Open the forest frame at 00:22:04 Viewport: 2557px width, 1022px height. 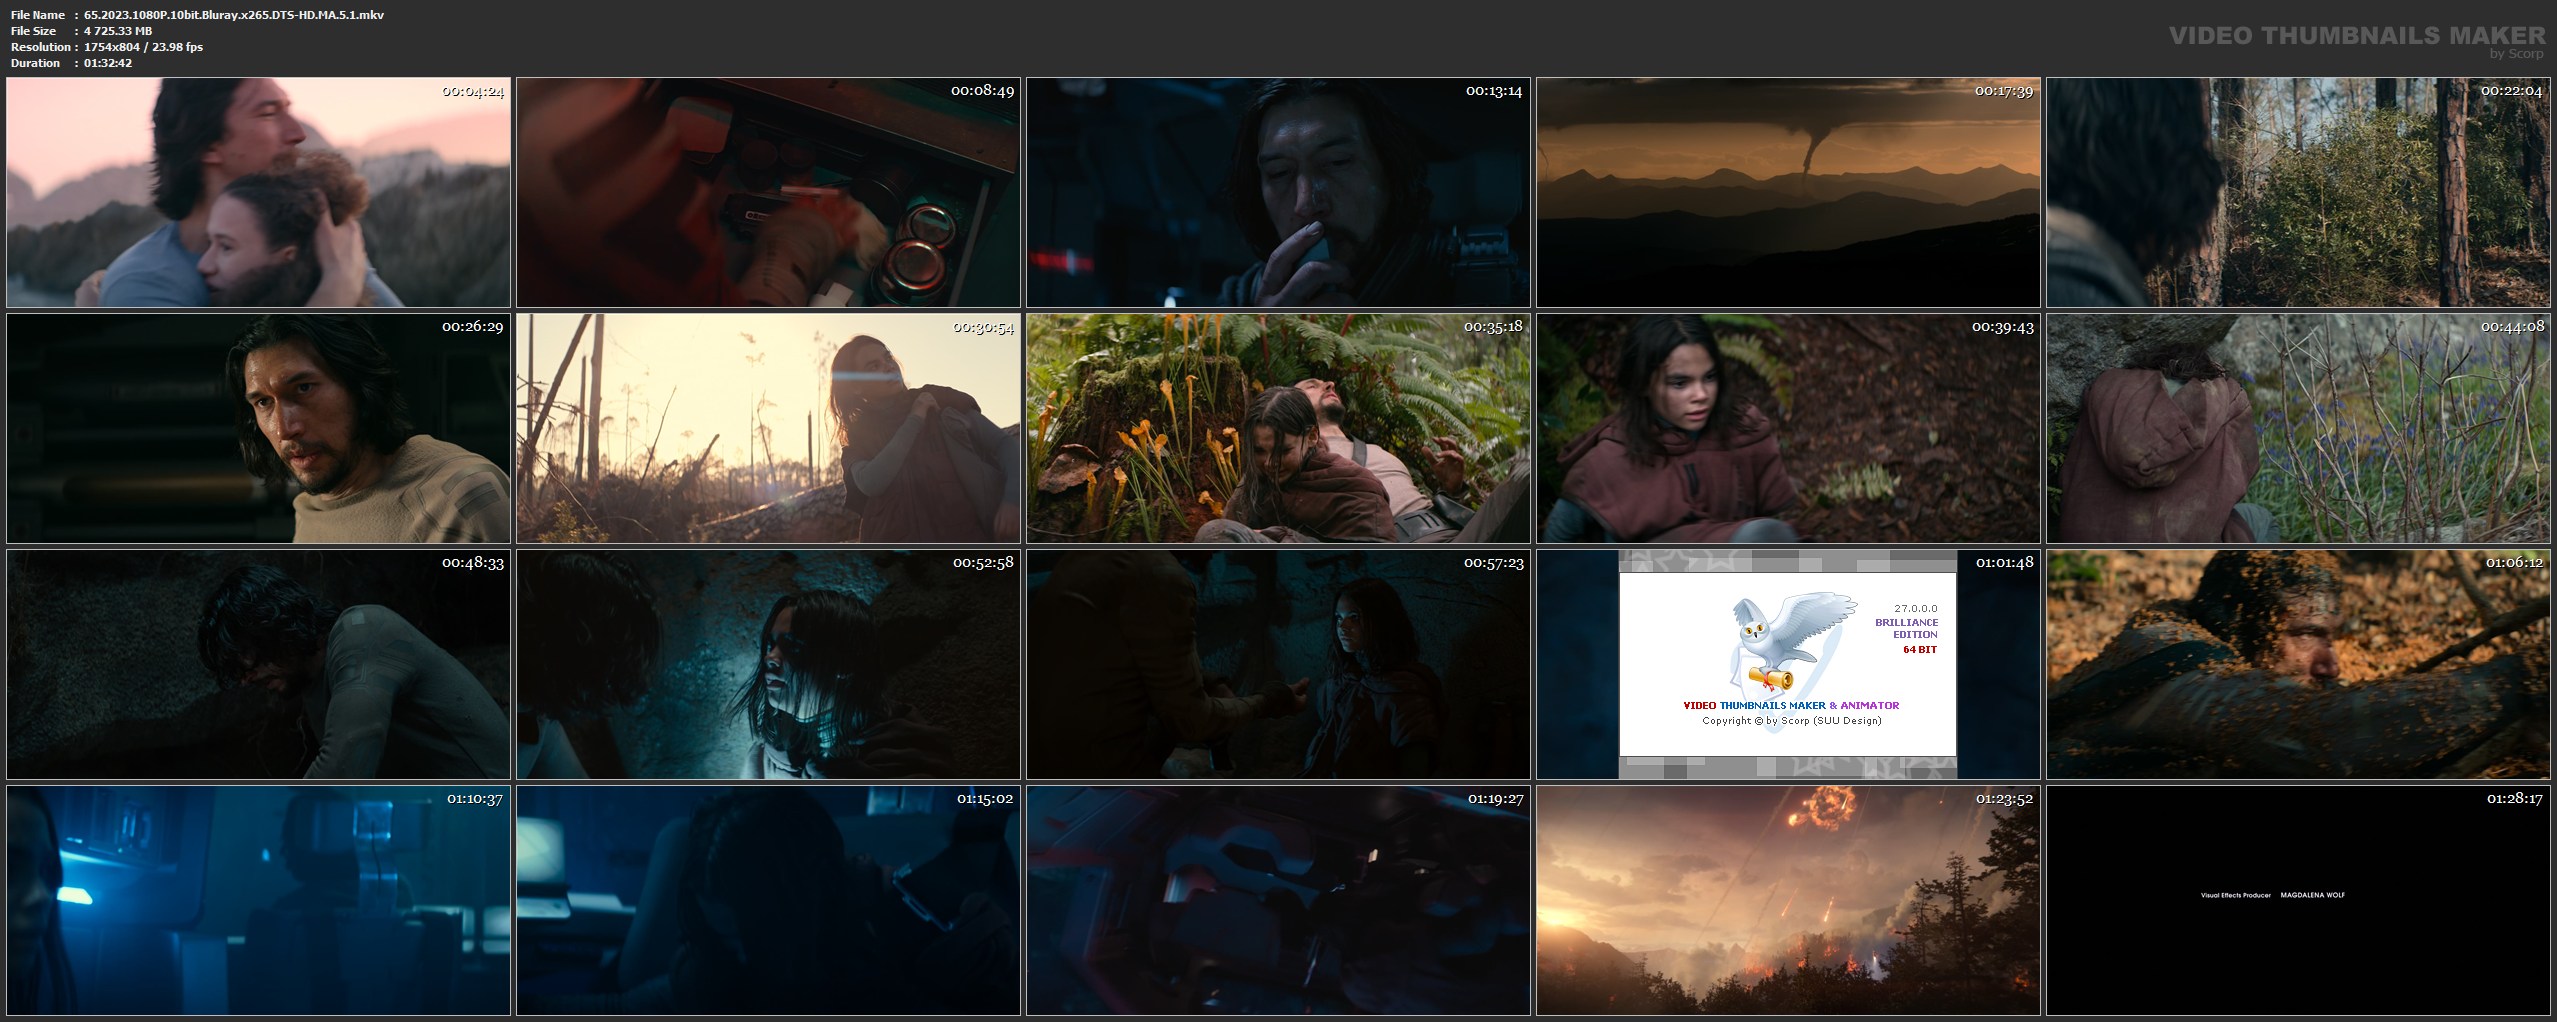click(2297, 192)
